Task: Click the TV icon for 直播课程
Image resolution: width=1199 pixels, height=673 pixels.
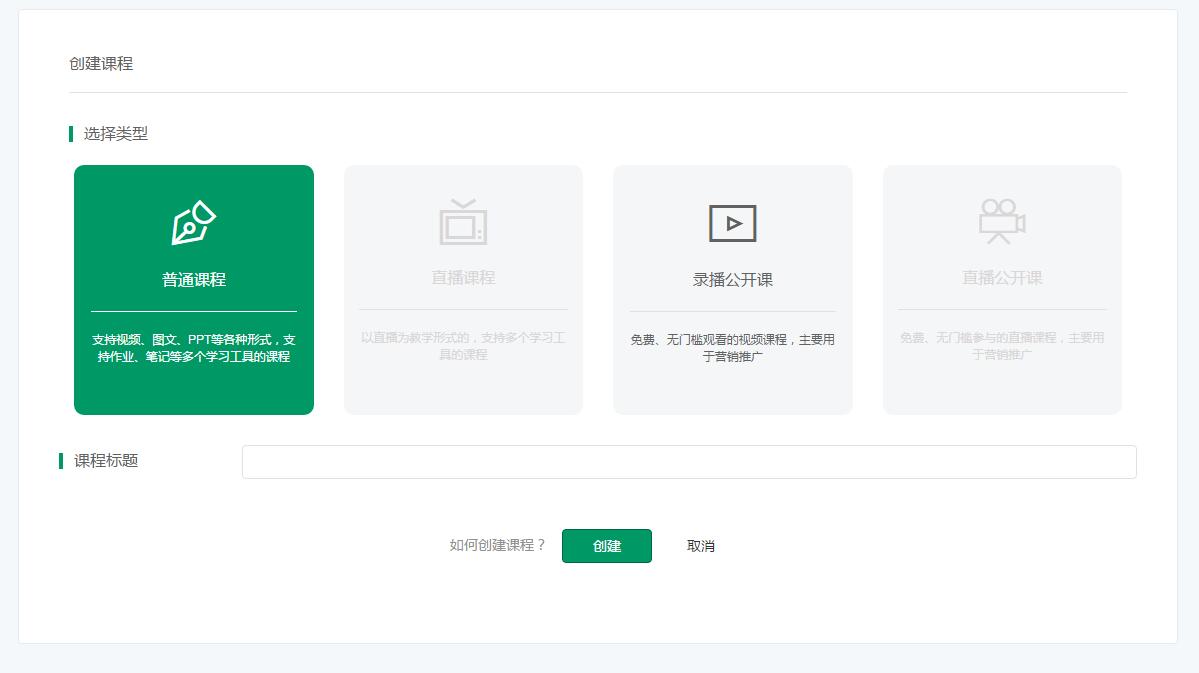Action: (463, 222)
